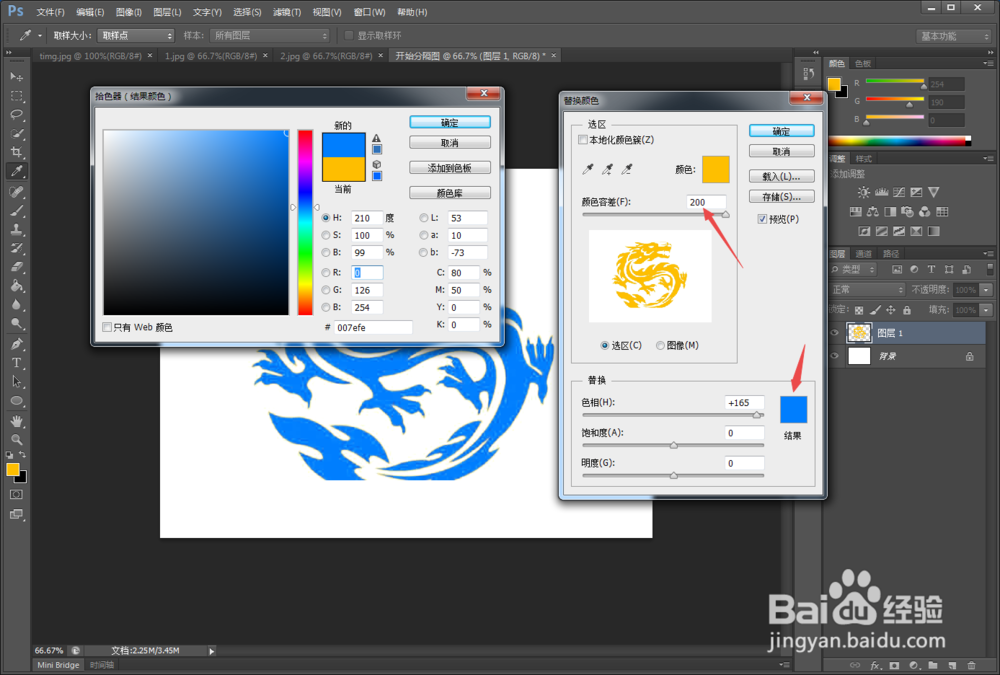Select the Crop tool
This screenshot has height=675, width=1000.
pyautogui.click(x=17, y=152)
